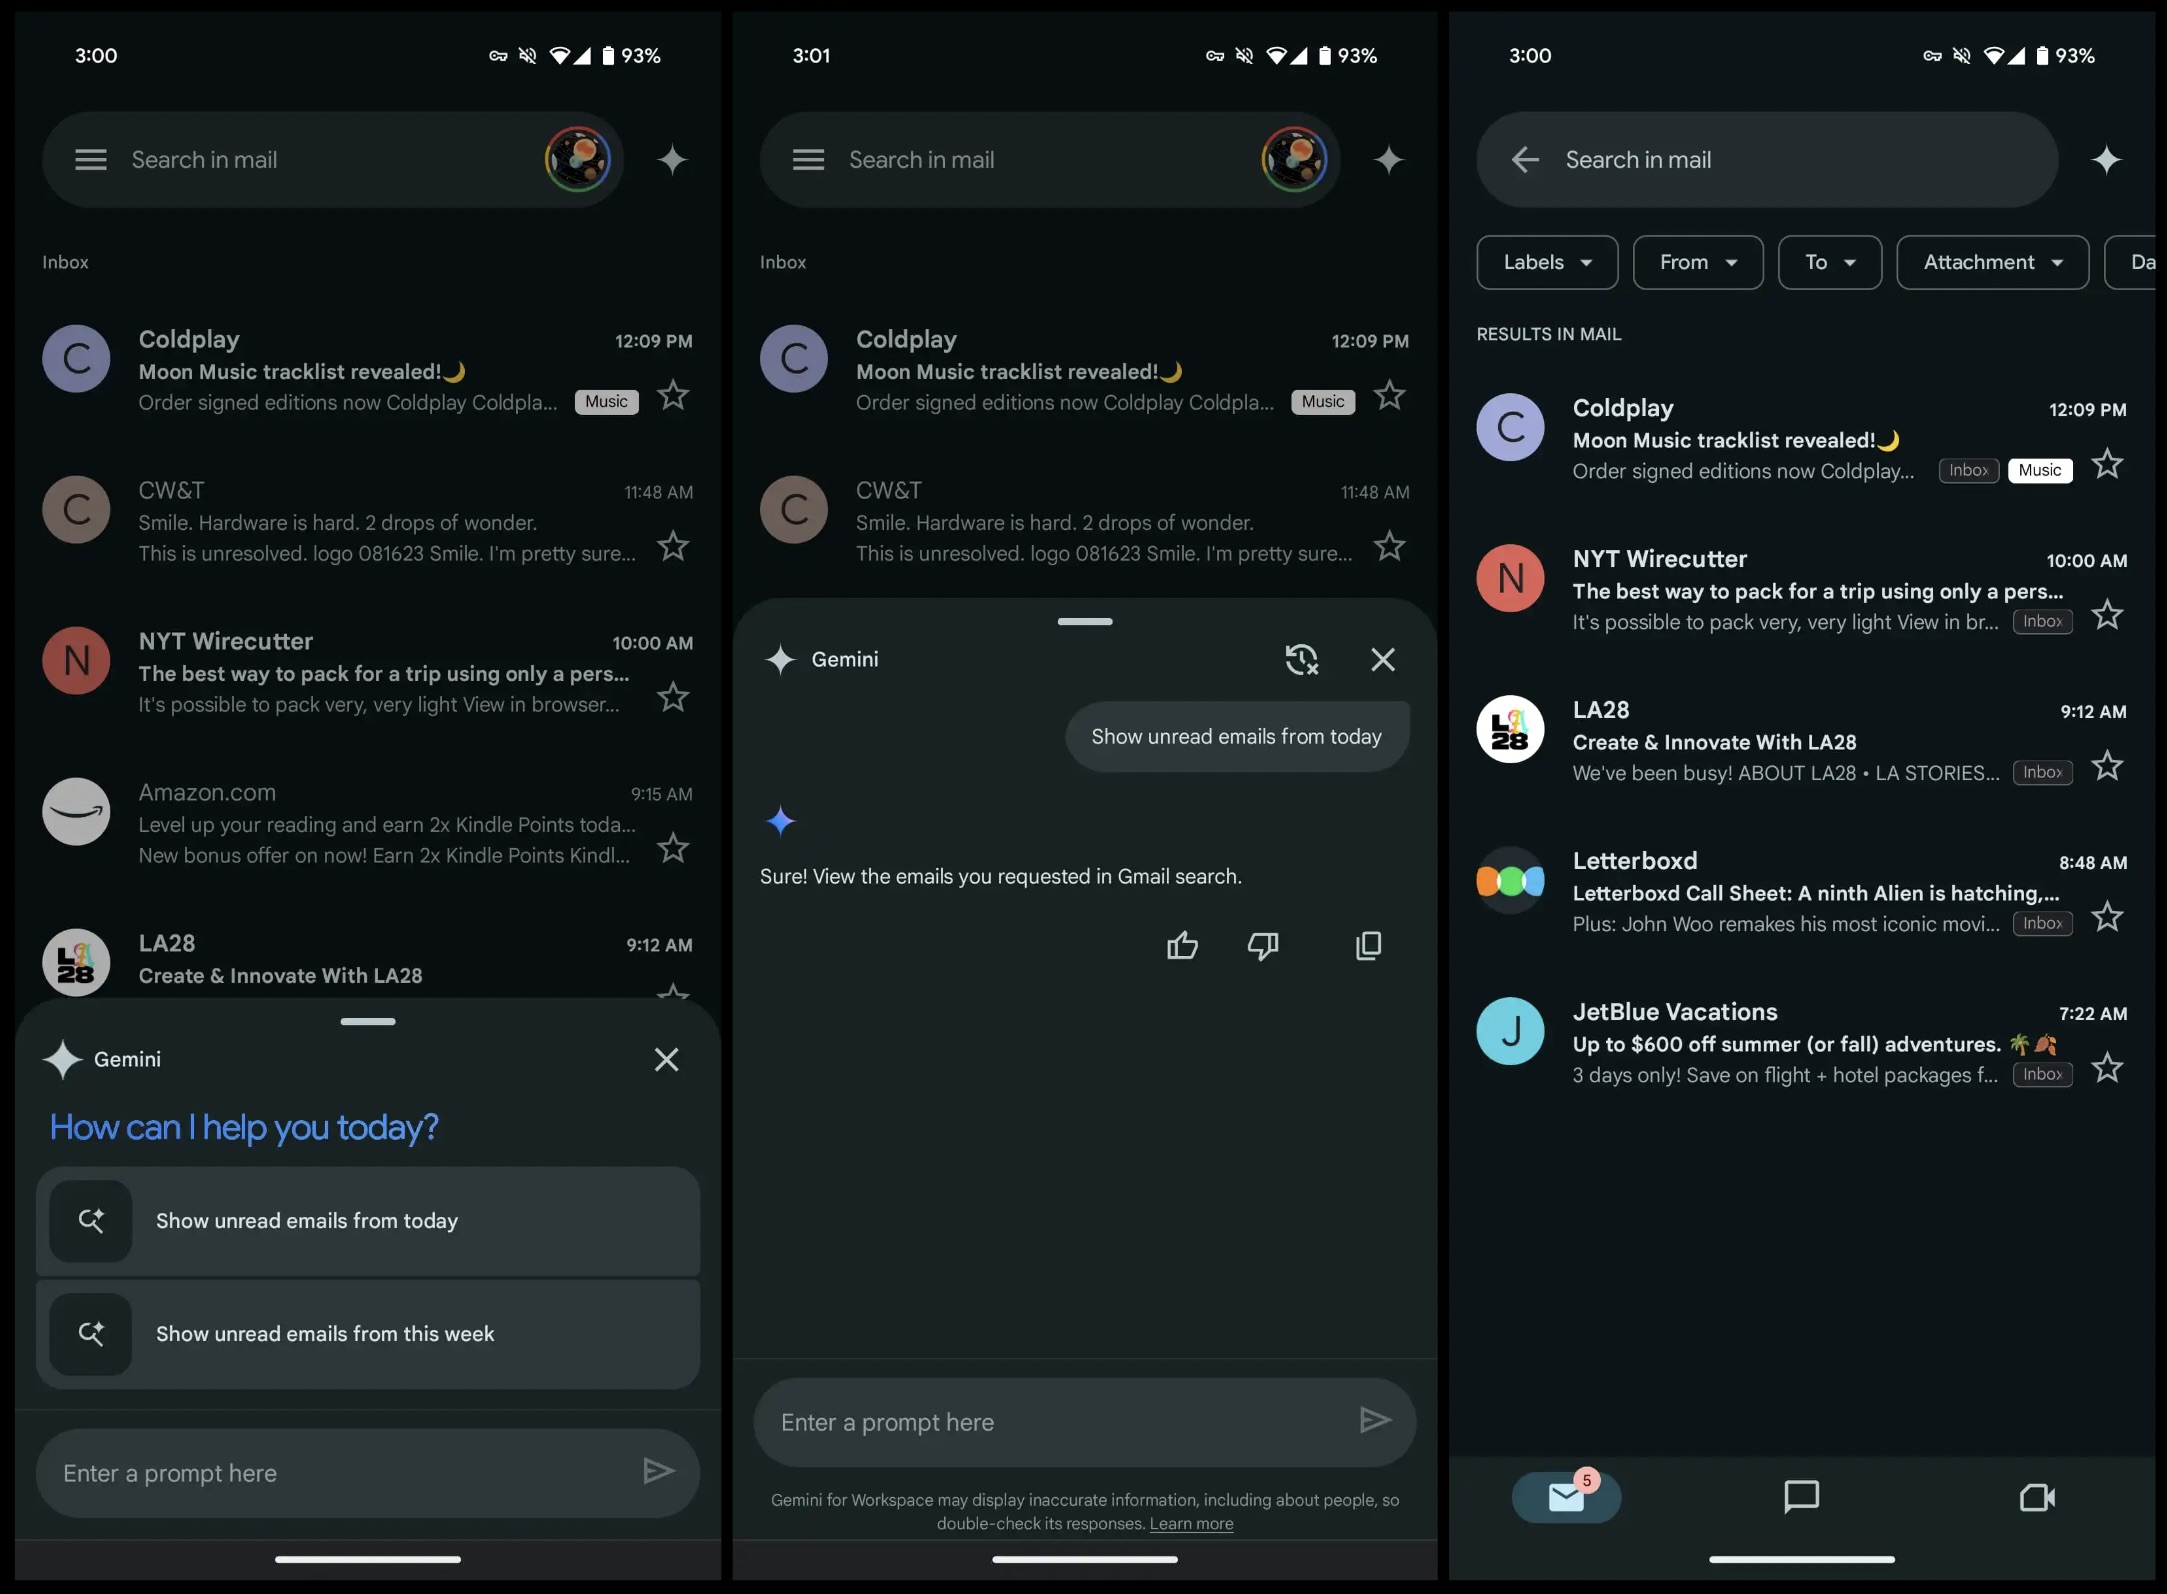Open JetBlue Vacations 'J' avatar
This screenshot has height=1594, width=2167.
[1510, 1032]
